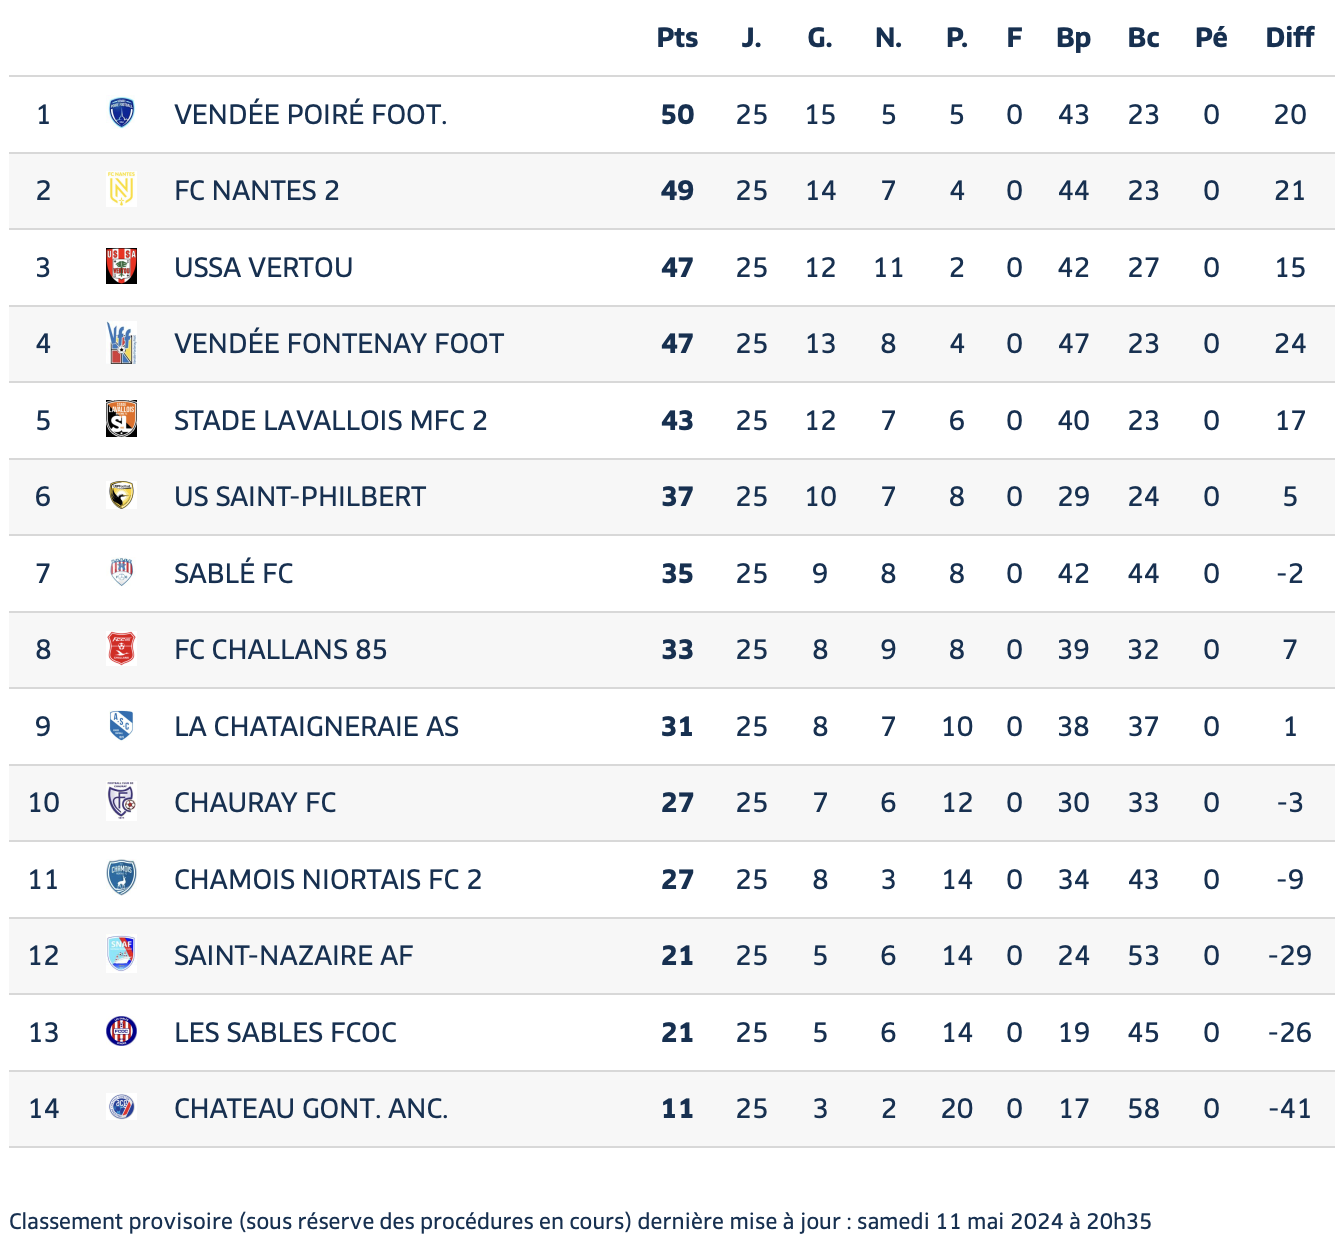Image resolution: width=1342 pixels, height=1256 pixels.
Task: Click the Saint-Nazaire AF badge
Action: 121,954
